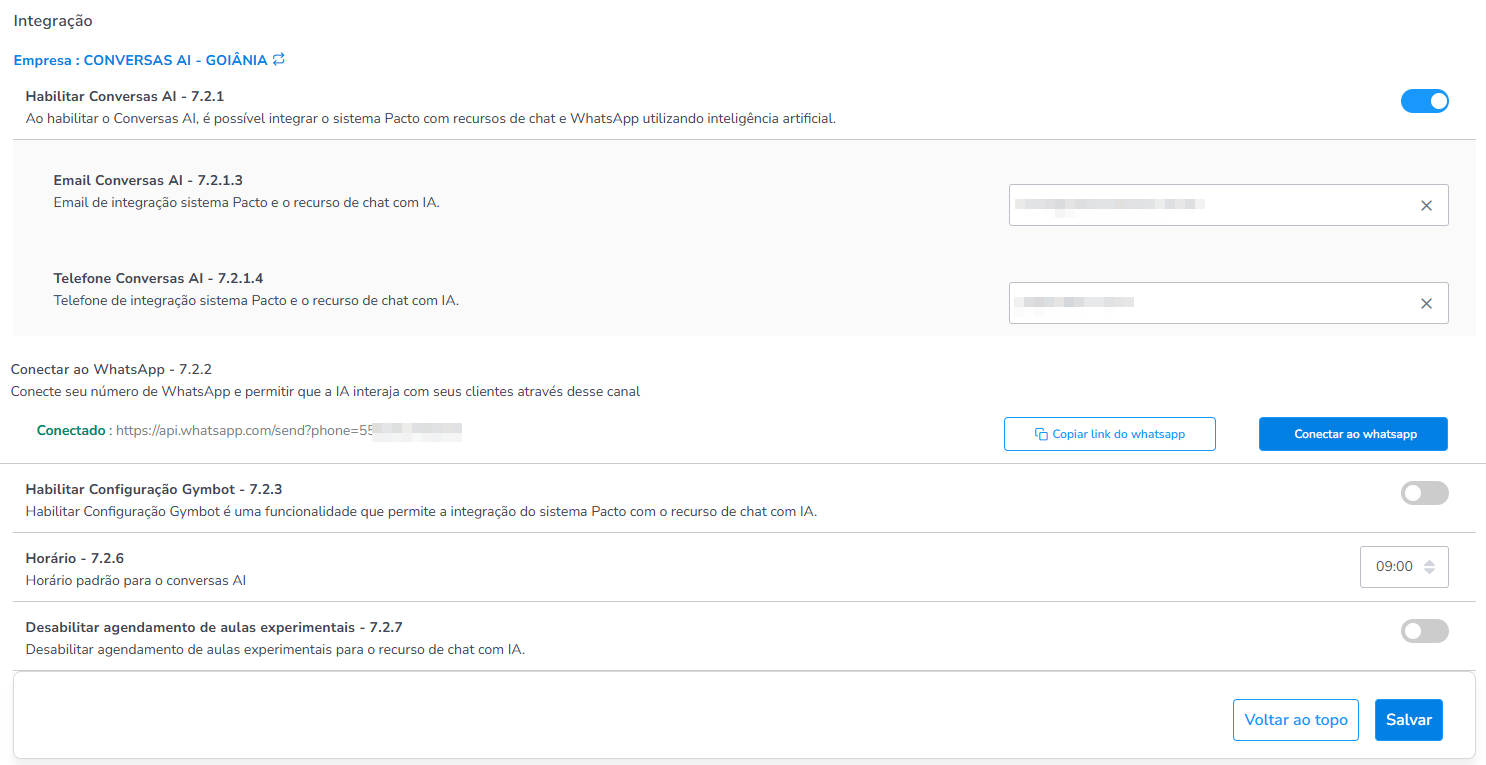The image size is (1486, 765).
Task: Toggle Habilitar Conversas AI switch
Action: [1424, 101]
